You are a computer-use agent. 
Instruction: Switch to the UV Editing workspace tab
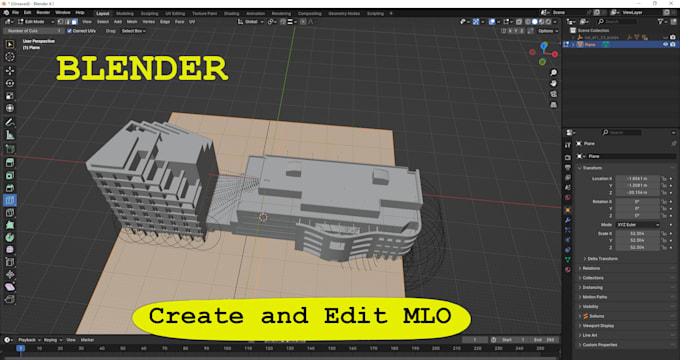point(175,13)
